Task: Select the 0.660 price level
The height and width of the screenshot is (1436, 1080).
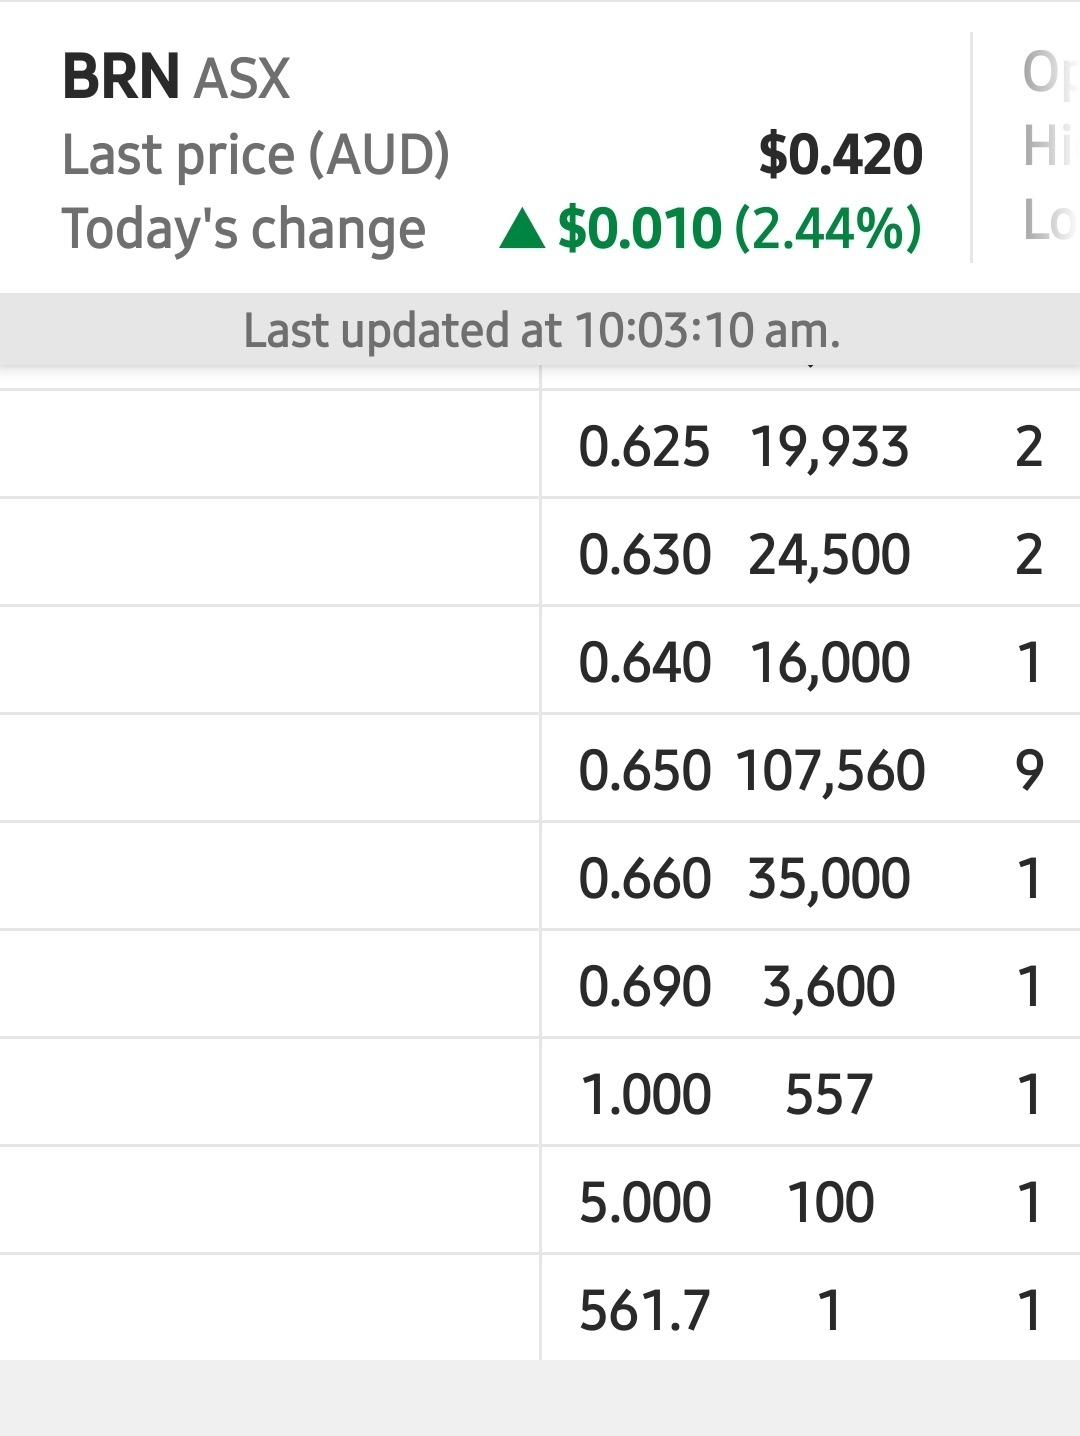Action: point(644,878)
